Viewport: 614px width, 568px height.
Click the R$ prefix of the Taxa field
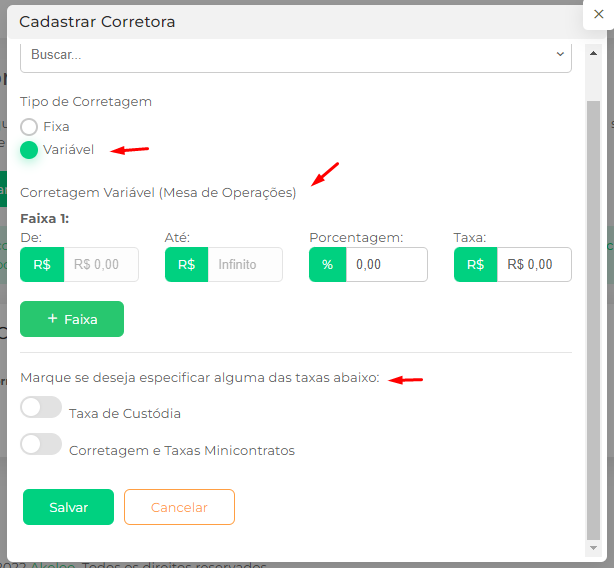point(475,265)
